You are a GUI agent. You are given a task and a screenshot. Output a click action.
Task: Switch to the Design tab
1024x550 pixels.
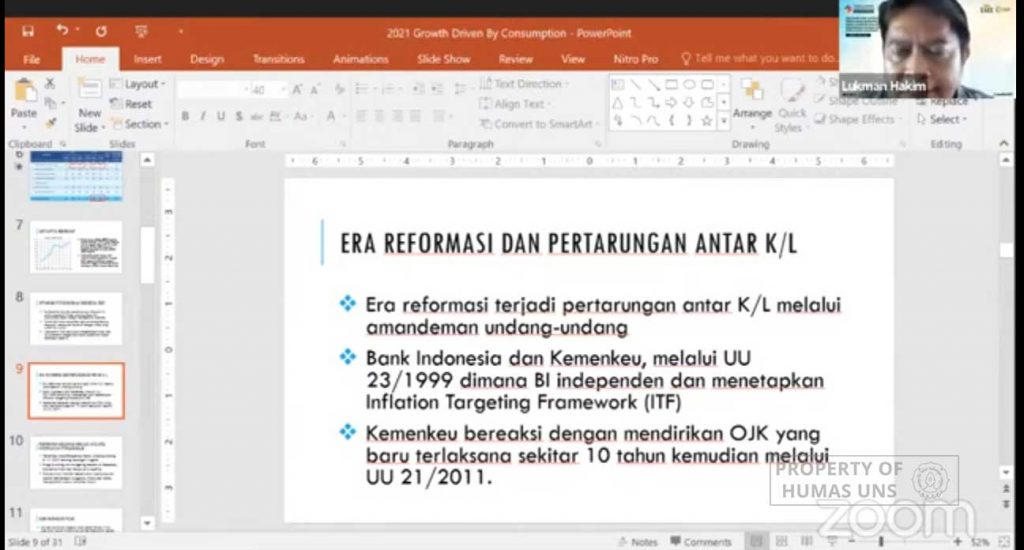coord(207,59)
